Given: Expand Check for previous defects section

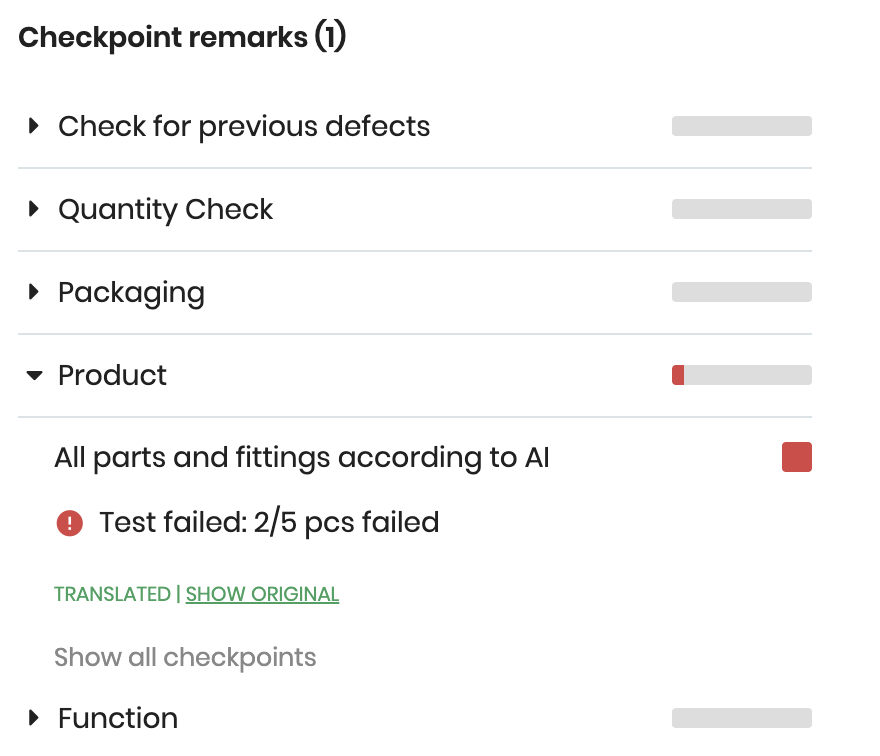Looking at the screenshot, I should [x=34, y=127].
